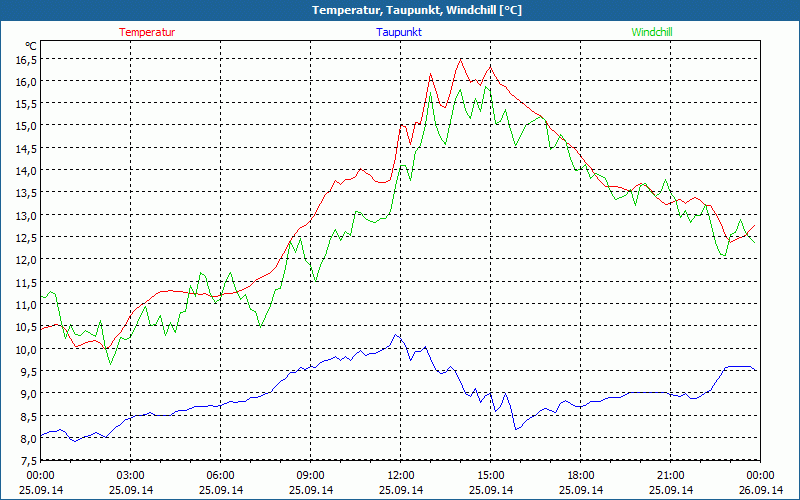Pick the 12:00 time axis label
This screenshot has height=500, width=800.
tap(400, 475)
